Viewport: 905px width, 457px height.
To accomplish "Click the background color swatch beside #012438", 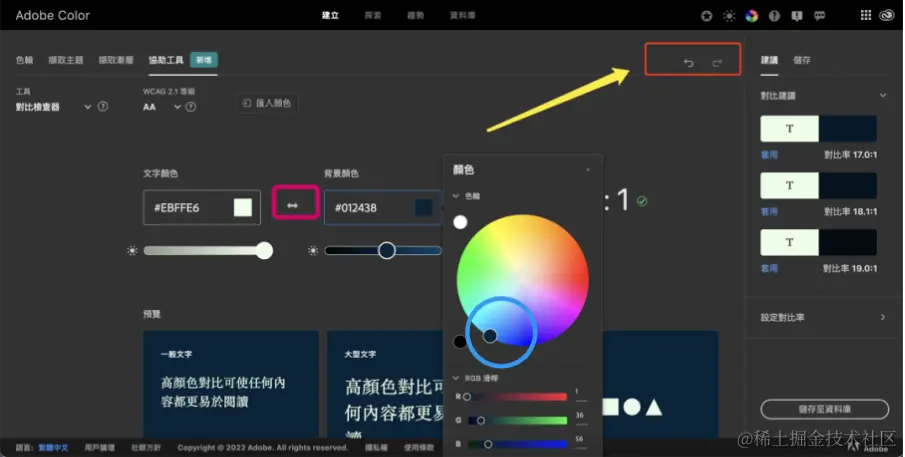I will click(424, 208).
